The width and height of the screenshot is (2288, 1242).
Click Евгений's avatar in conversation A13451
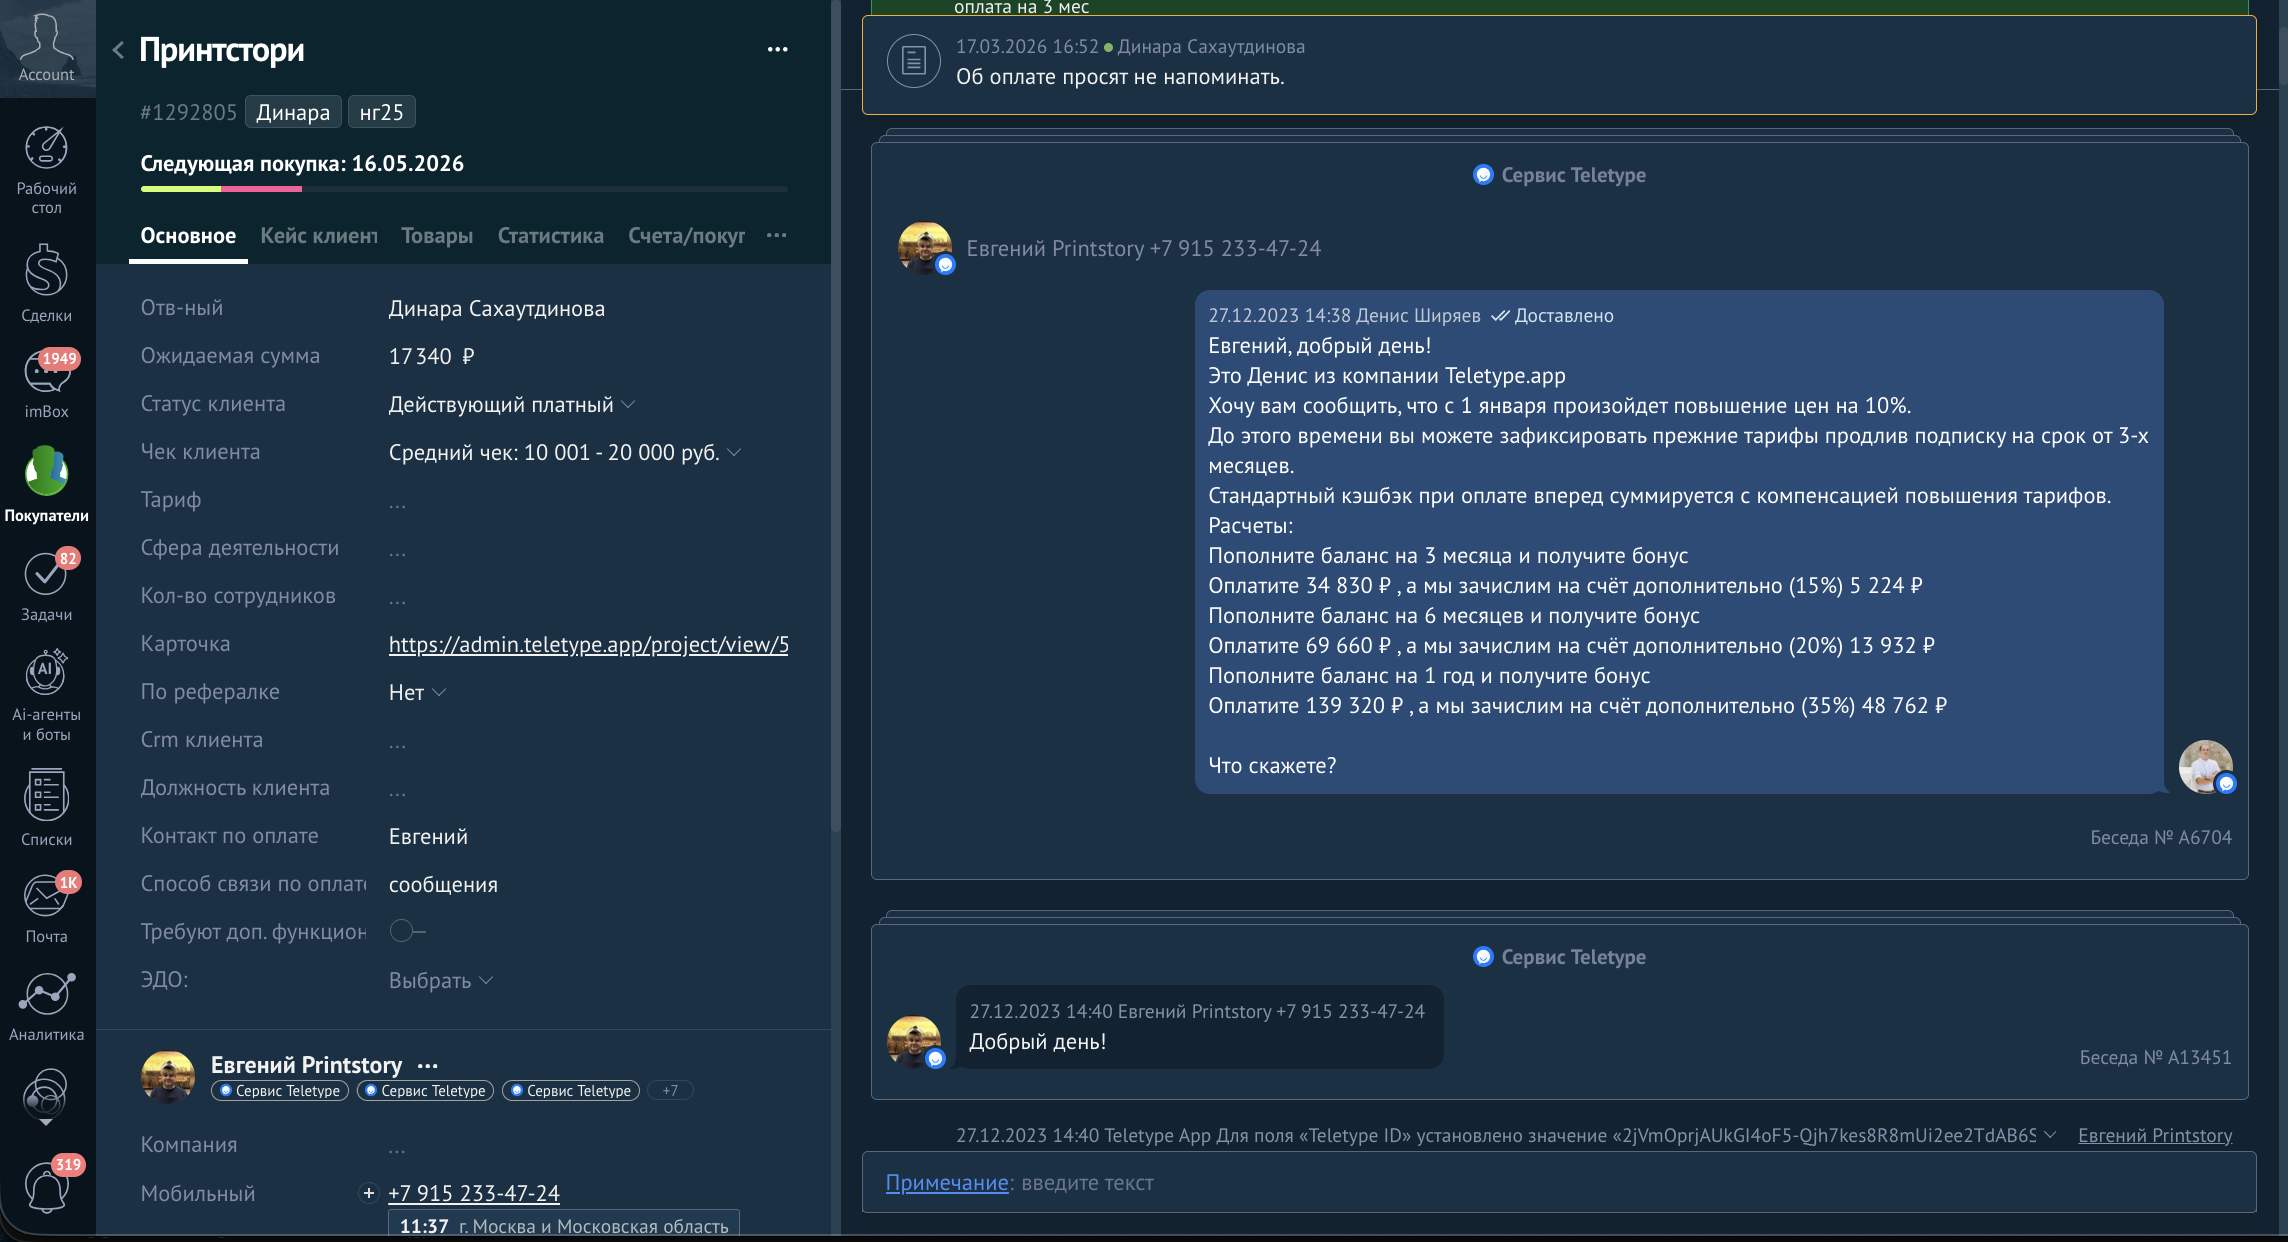[915, 1042]
